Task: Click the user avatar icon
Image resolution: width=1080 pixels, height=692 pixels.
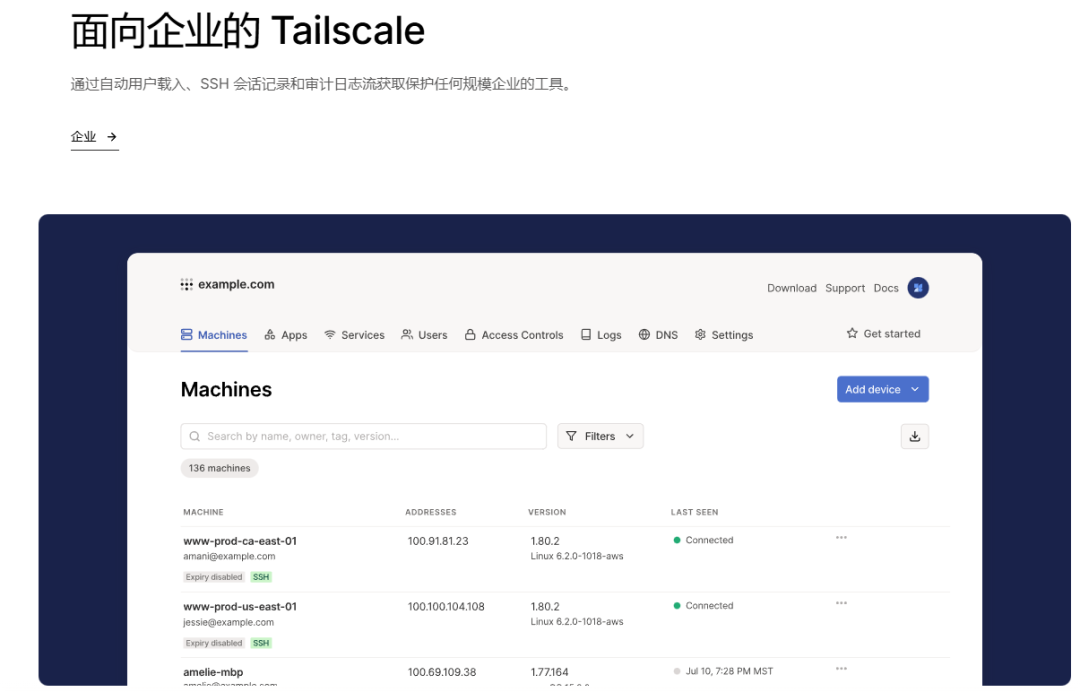Action: 917,288
